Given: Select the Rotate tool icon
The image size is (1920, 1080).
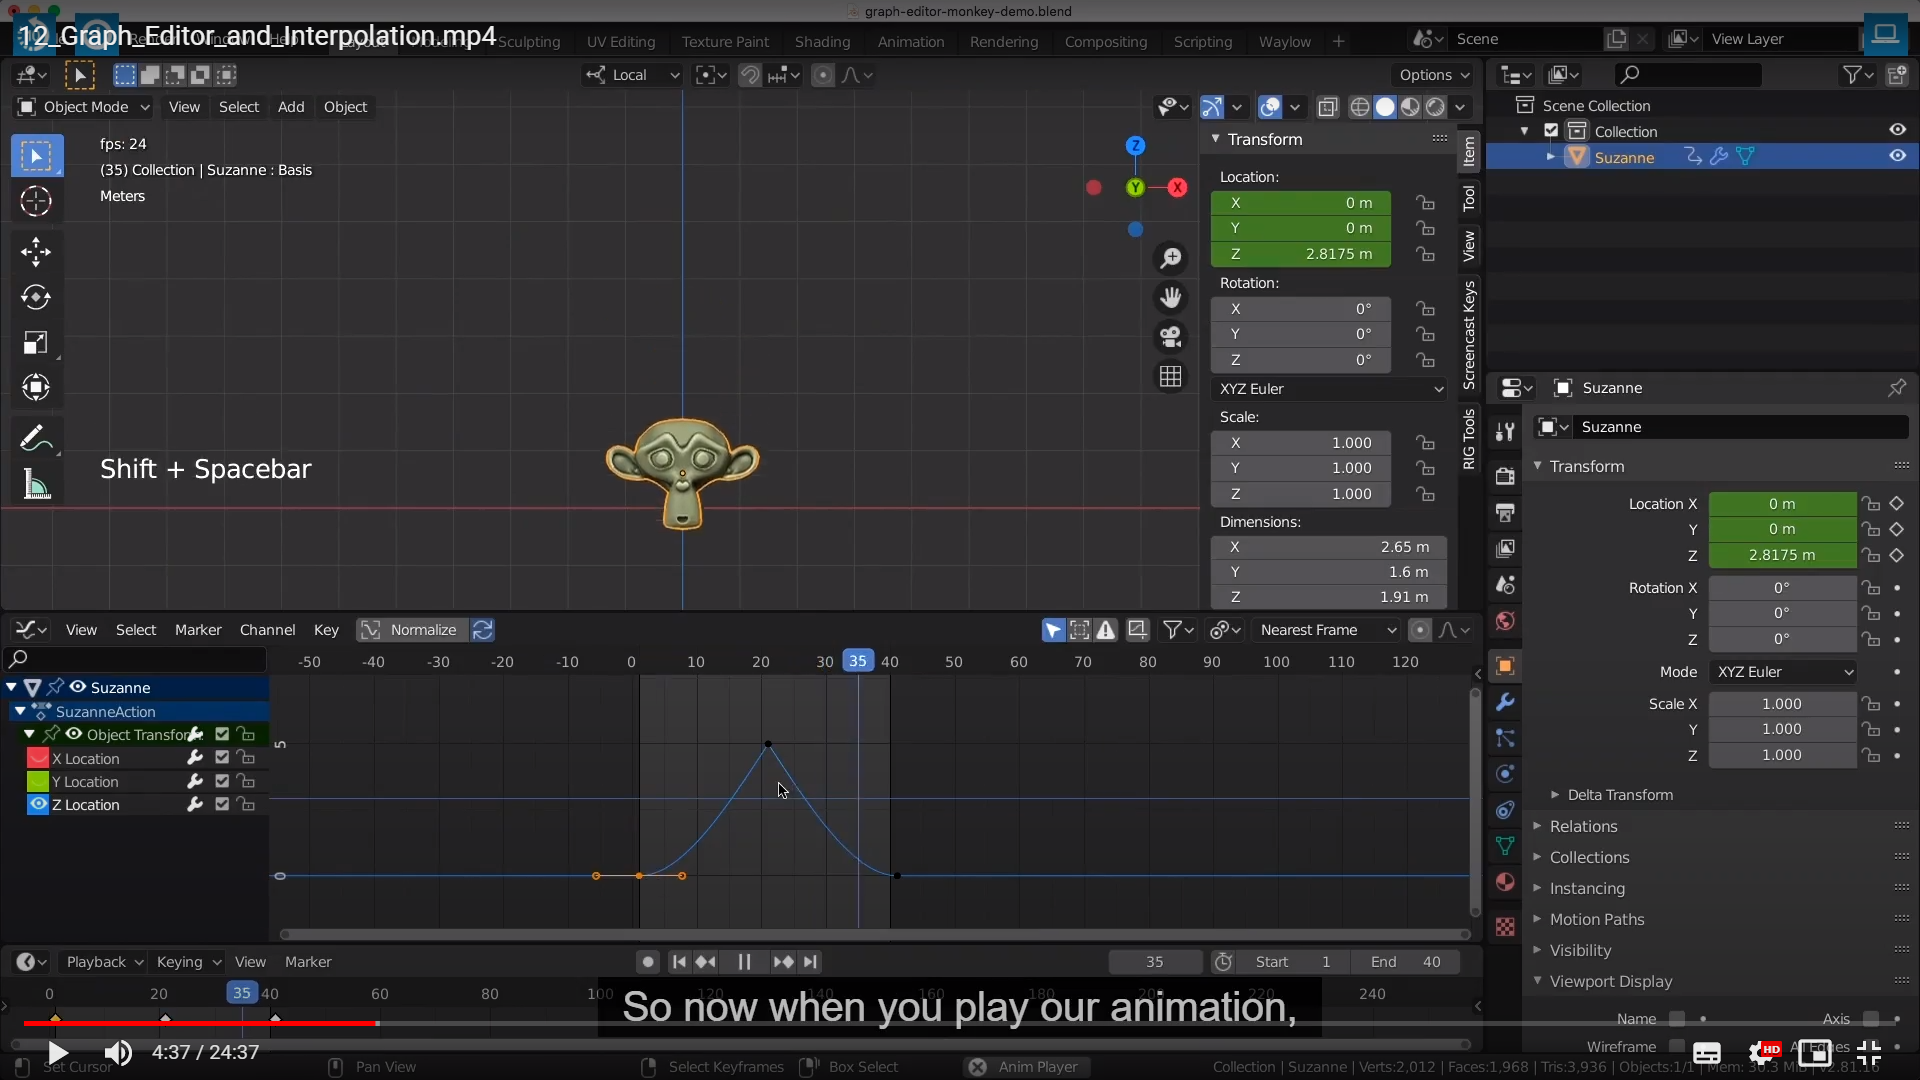Looking at the screenshot, I should coord(36,297).
